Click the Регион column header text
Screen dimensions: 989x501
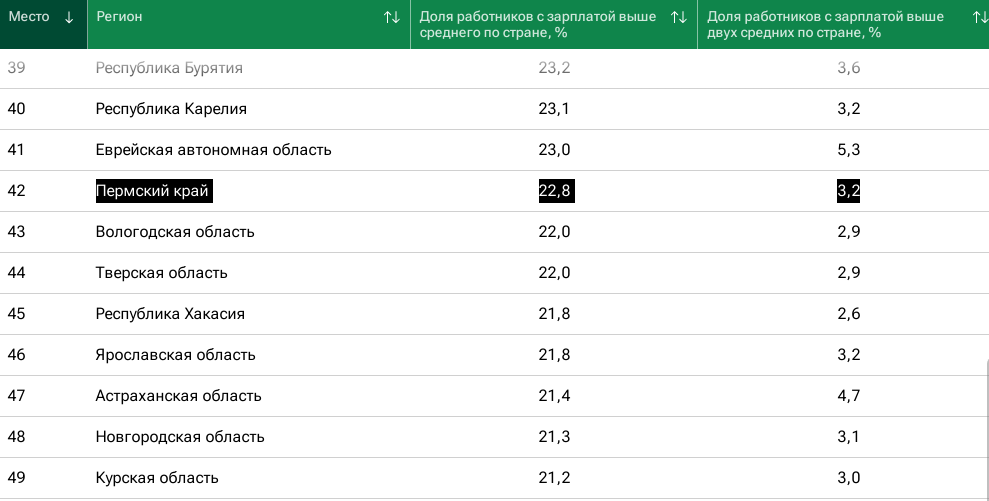click(121, 17)
